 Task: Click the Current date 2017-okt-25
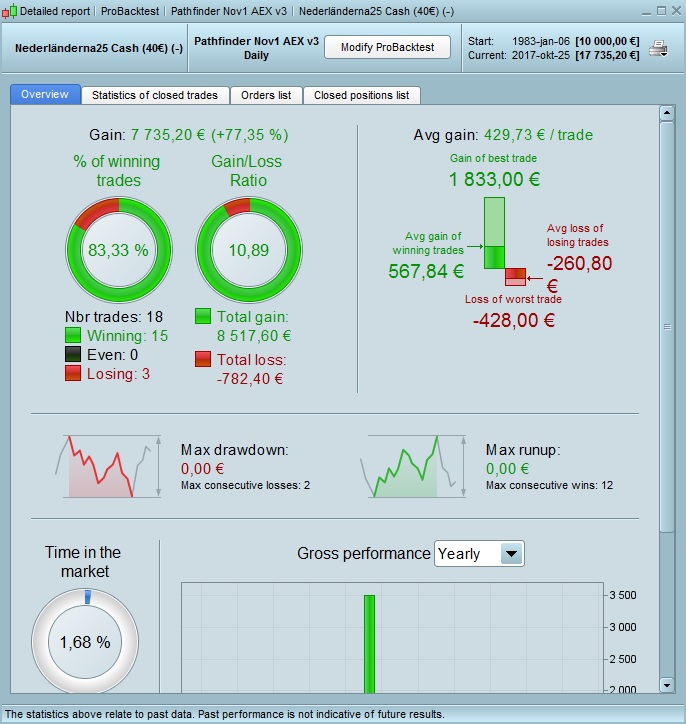point(541,55)
